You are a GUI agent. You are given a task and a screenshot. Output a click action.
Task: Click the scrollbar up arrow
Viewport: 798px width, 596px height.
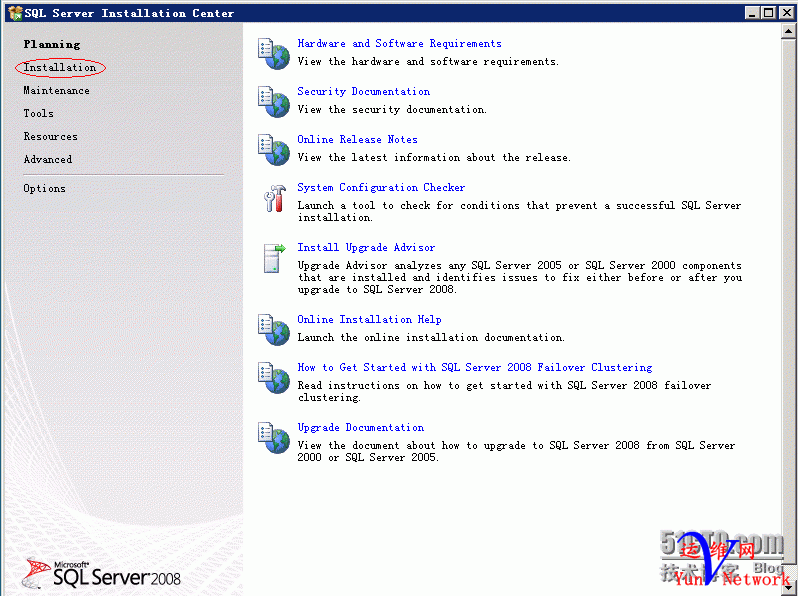tap(788, 31)
